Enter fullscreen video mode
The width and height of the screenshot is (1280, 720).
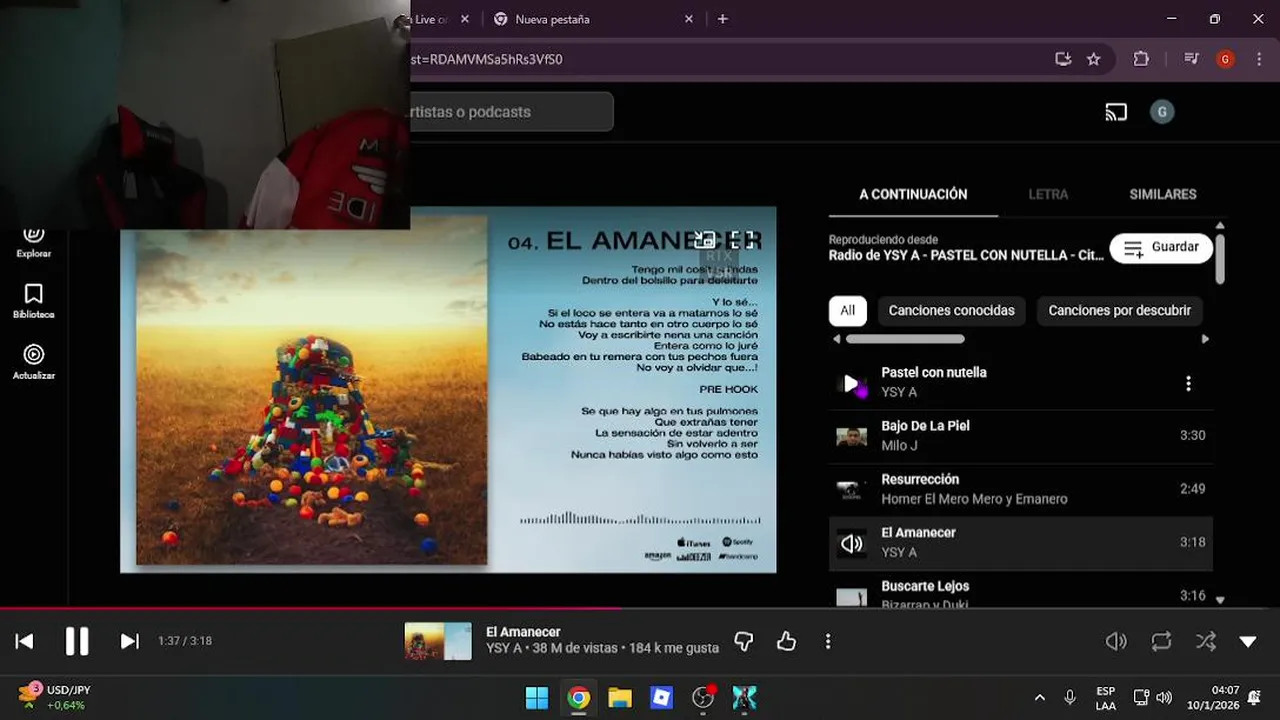741,239
